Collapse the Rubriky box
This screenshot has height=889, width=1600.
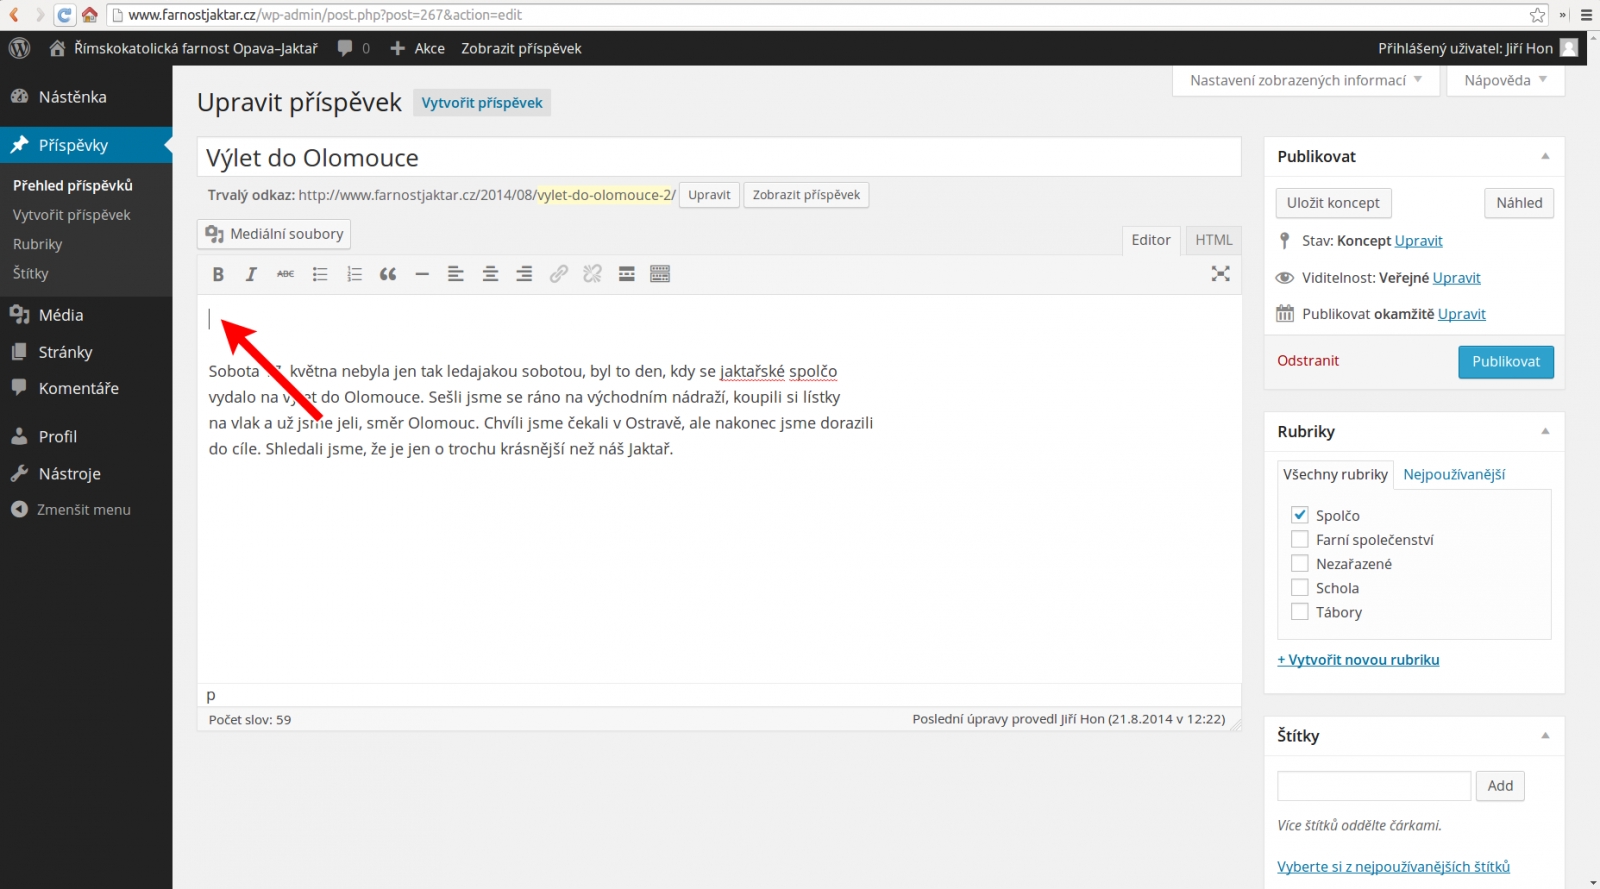[1545, 431]
